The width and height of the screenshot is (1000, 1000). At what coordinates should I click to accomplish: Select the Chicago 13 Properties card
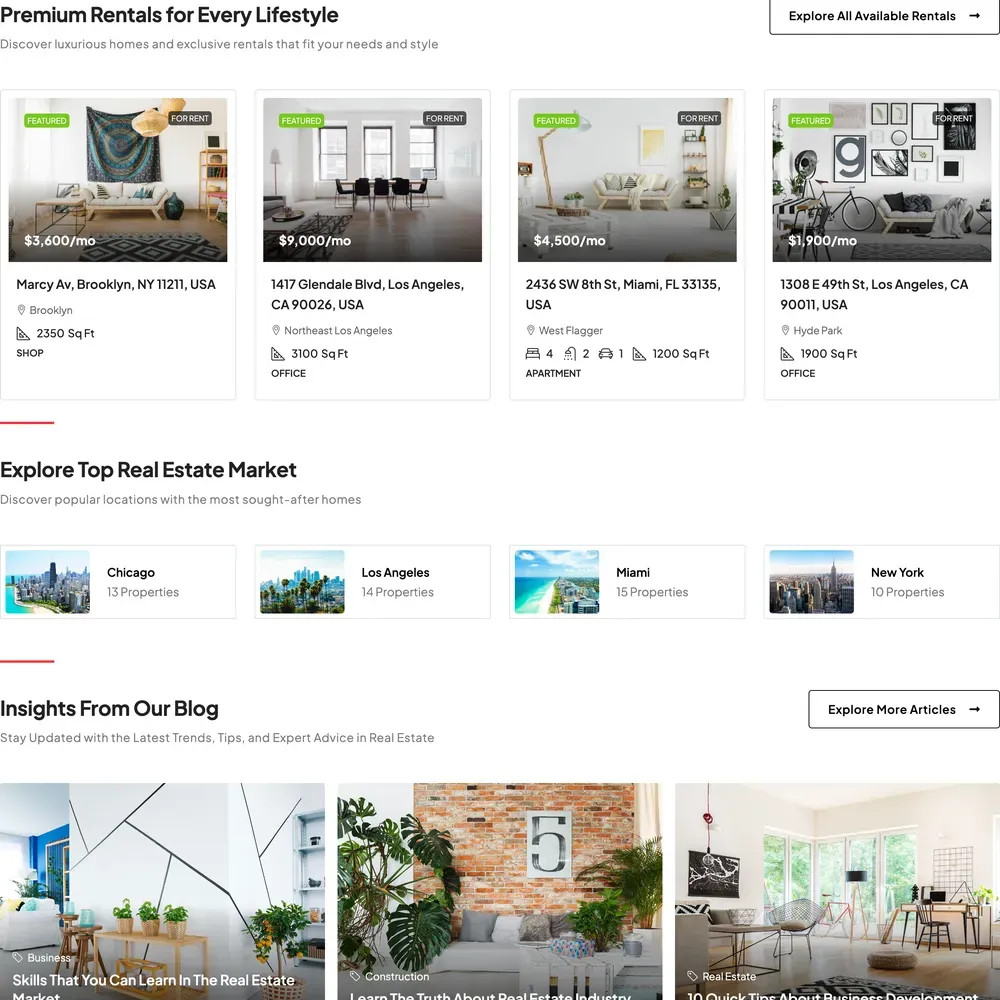pos(118,582)
